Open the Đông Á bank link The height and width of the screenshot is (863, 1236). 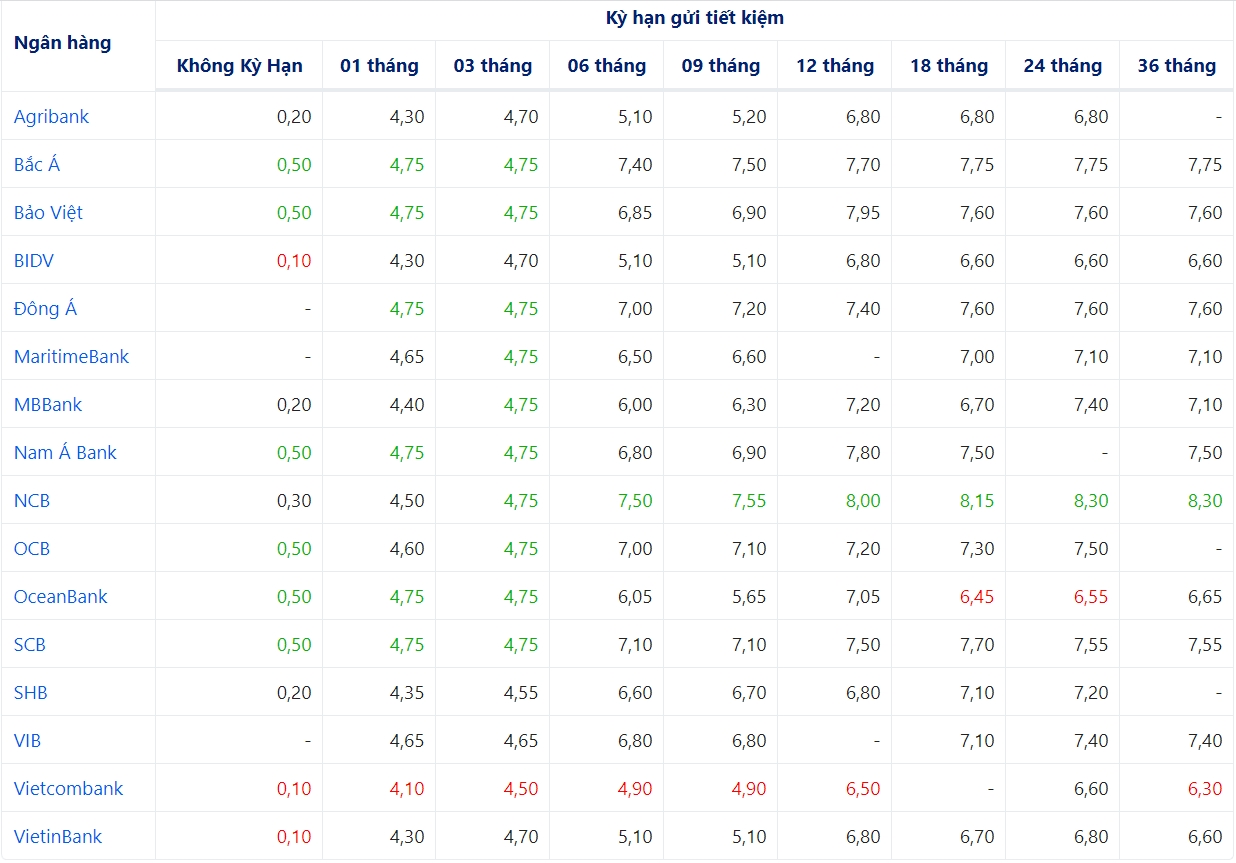(45, 309)
